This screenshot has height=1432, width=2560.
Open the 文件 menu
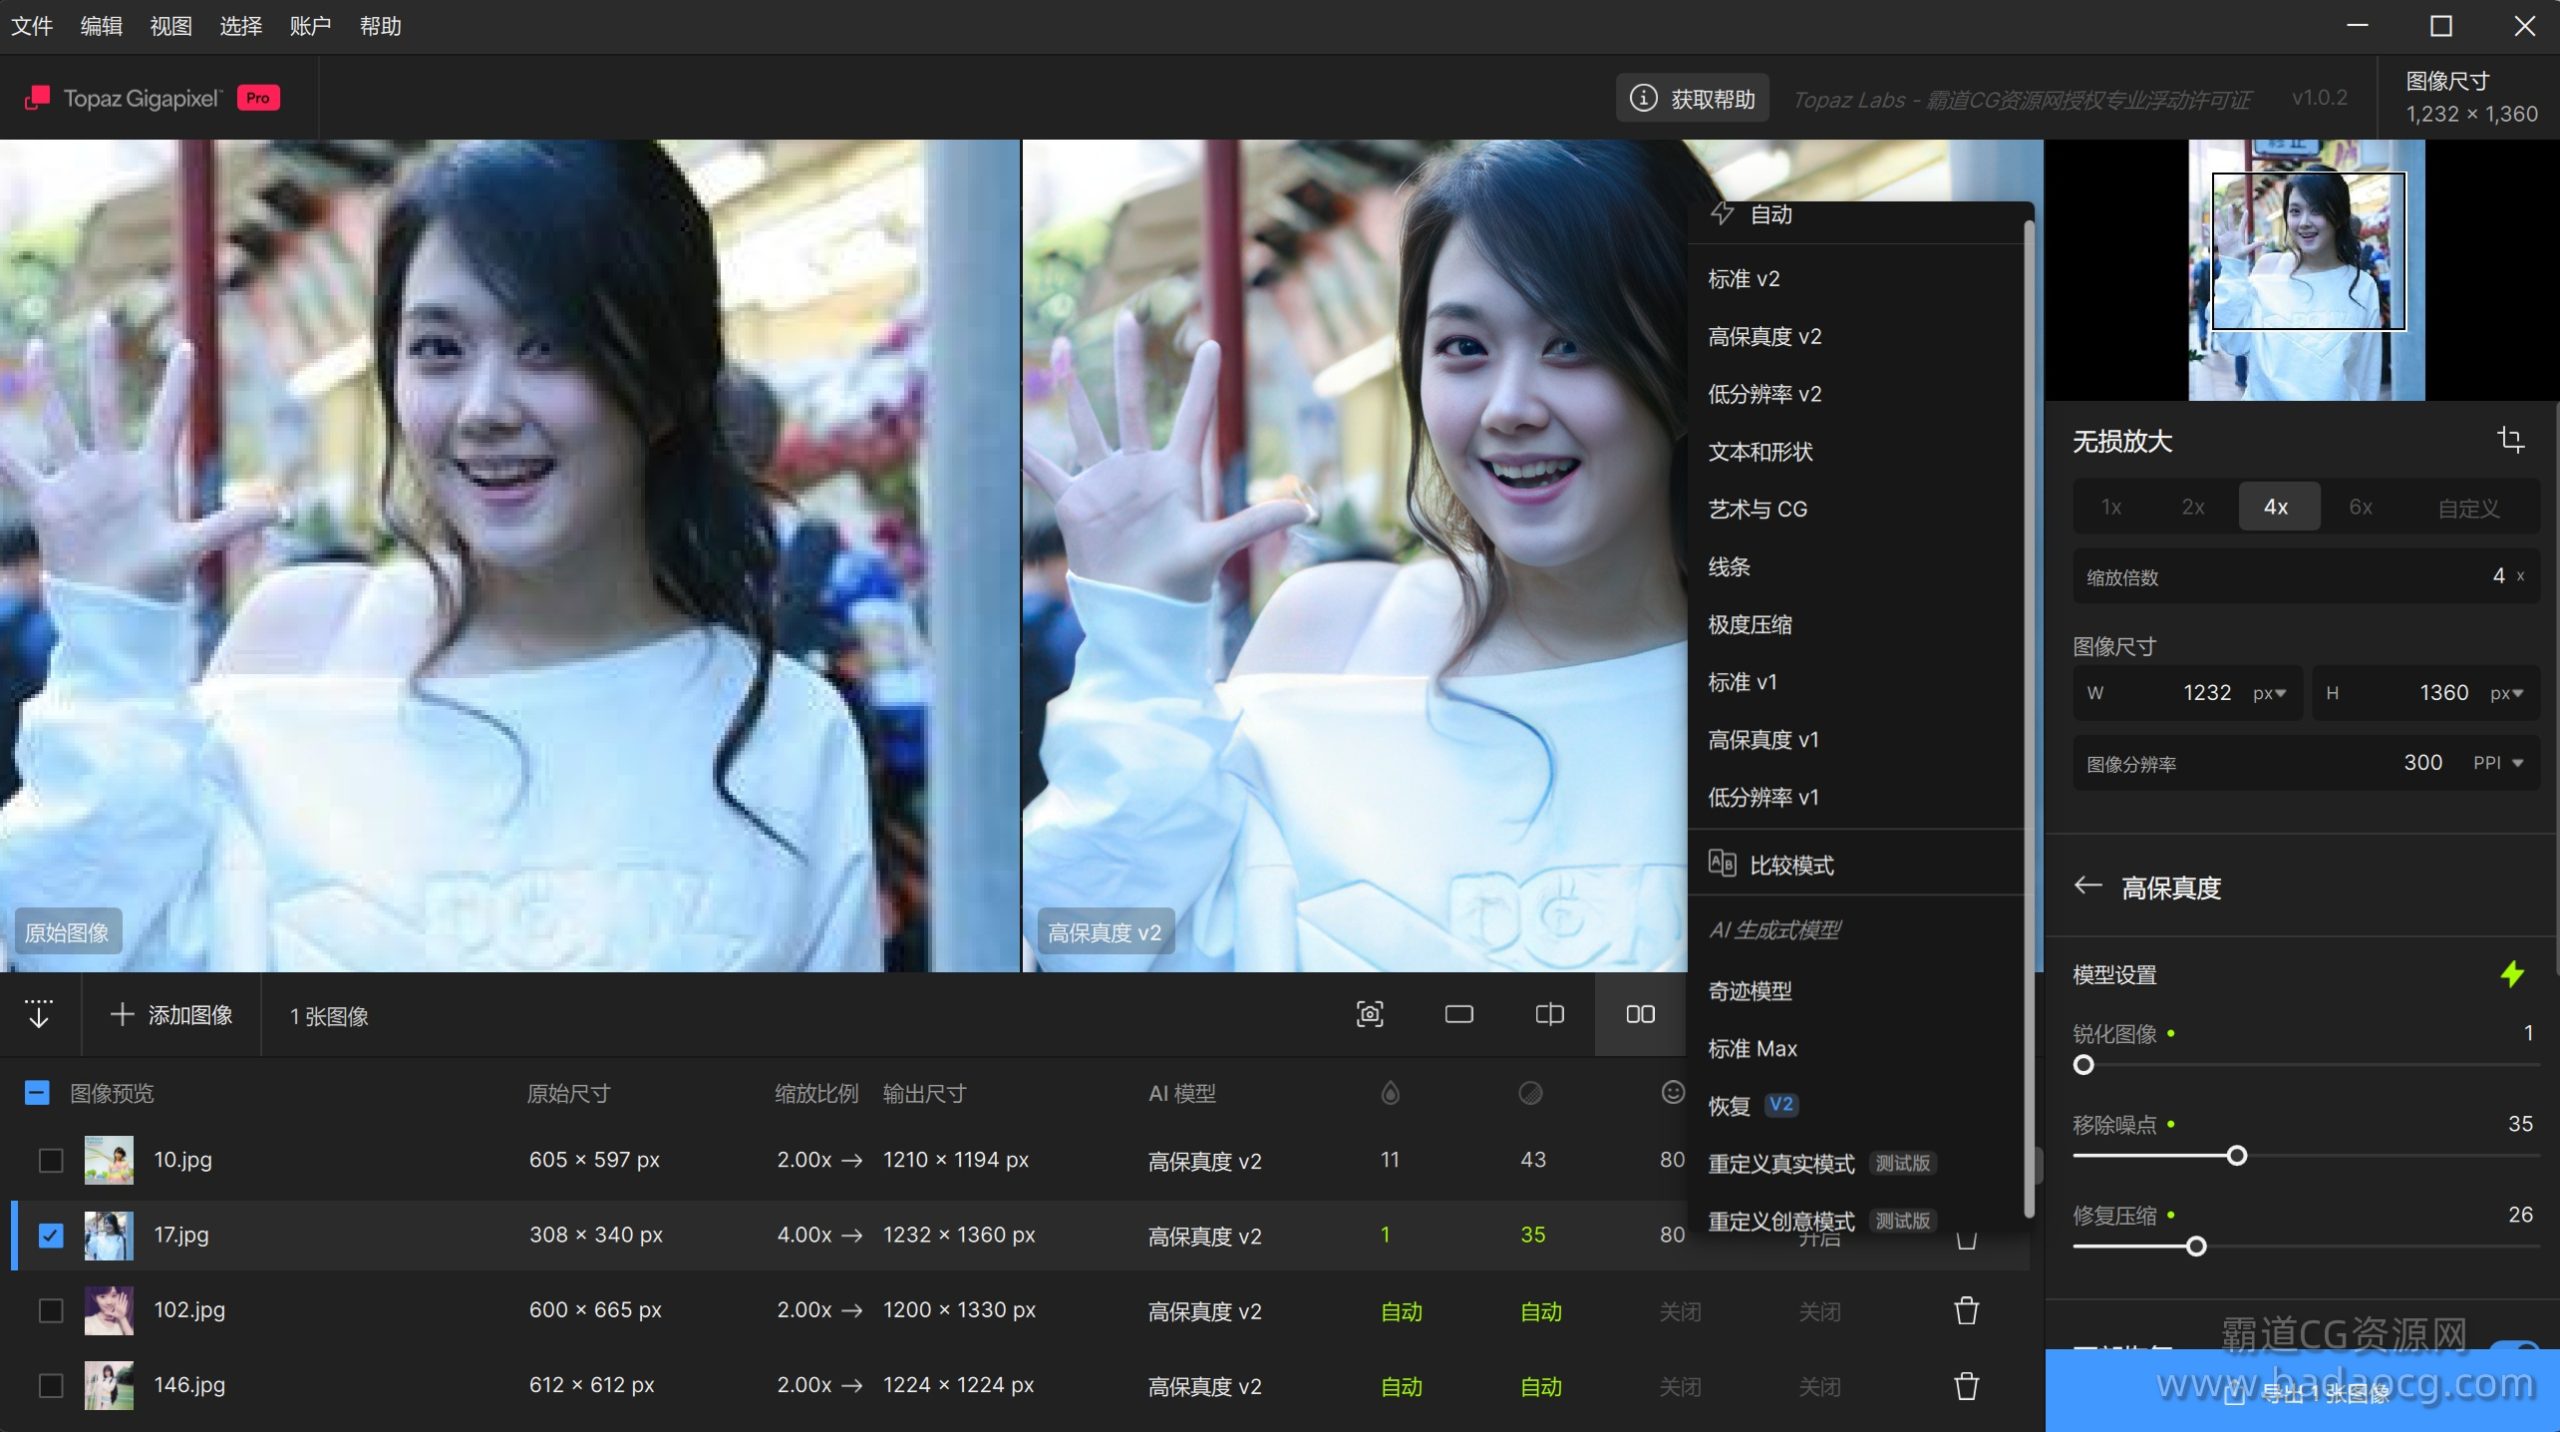[x=32, y=26]
